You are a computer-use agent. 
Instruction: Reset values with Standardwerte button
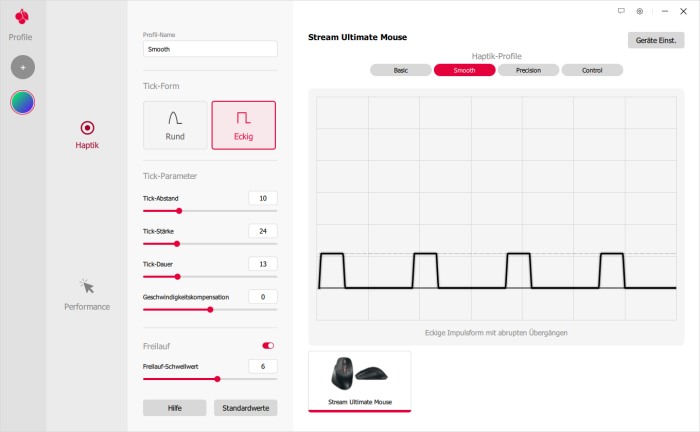(x=245, y=408)
